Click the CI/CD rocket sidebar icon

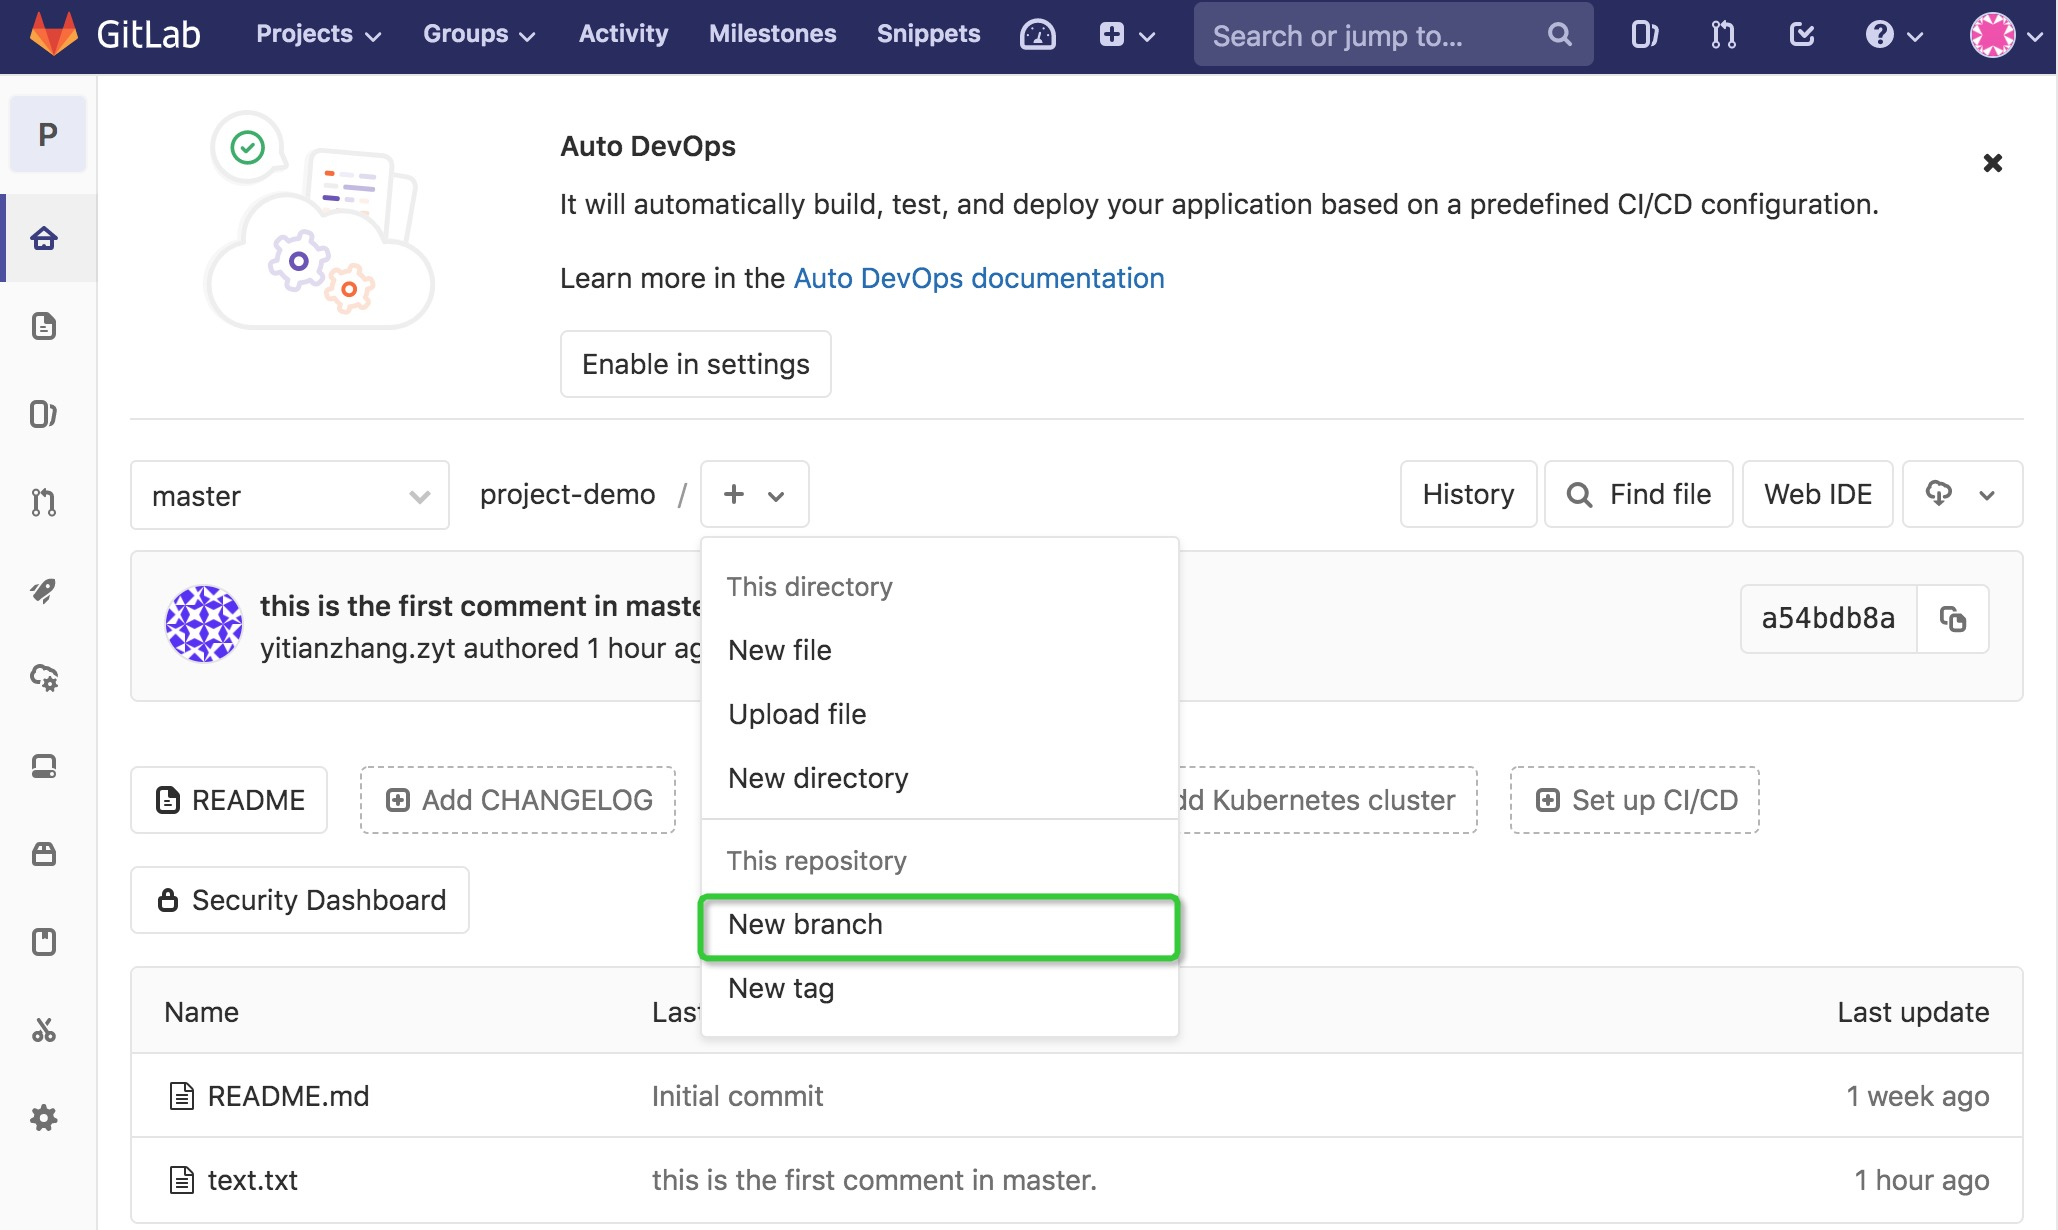coord(44,590)
